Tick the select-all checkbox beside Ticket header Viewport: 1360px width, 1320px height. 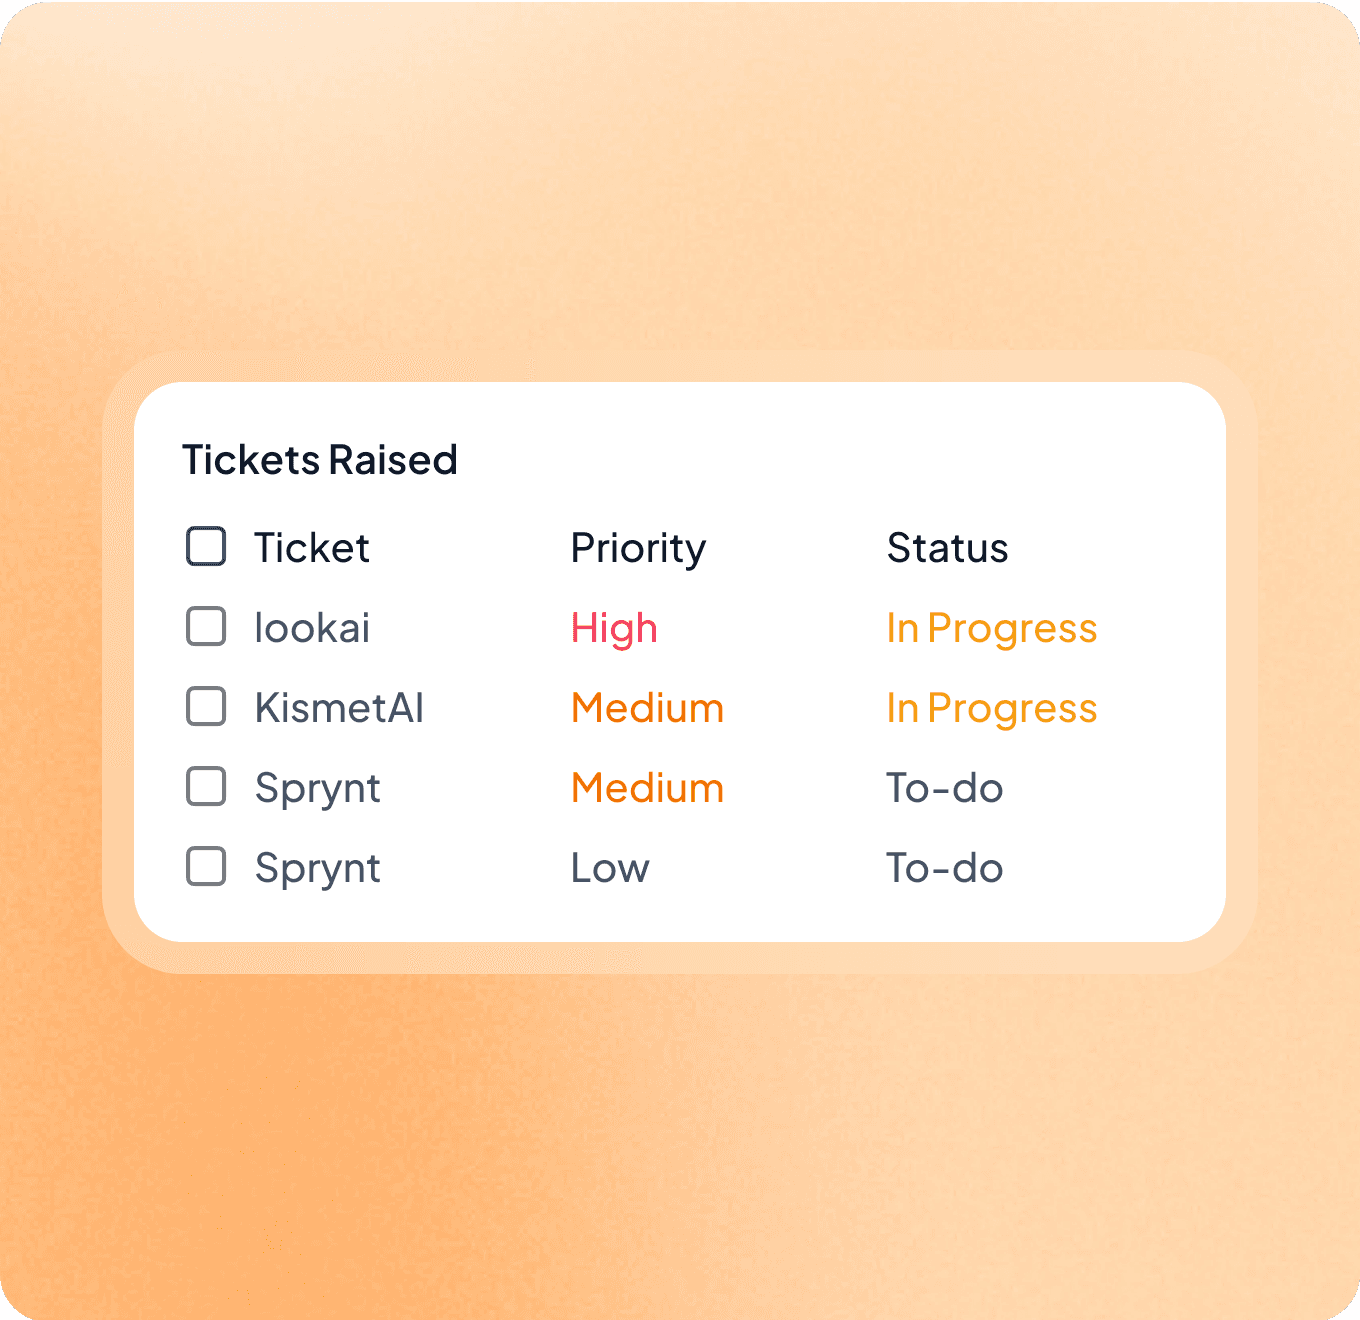click(x=206, y=547)
